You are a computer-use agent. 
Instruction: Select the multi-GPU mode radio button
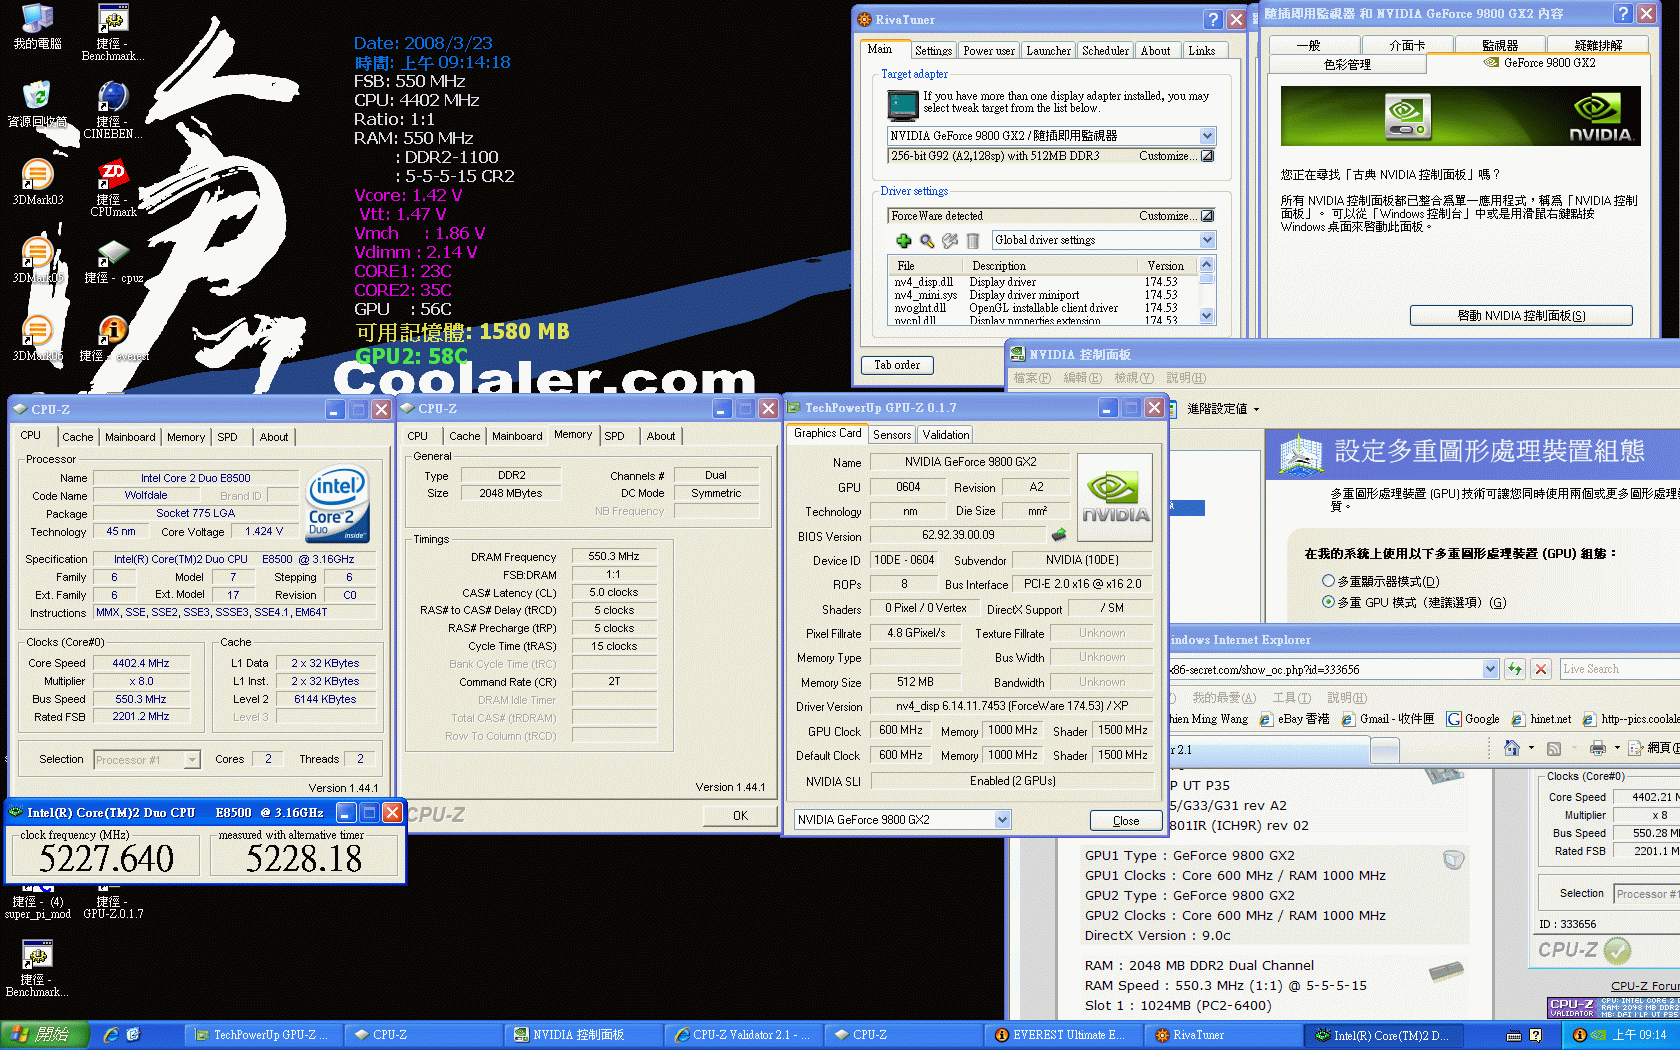tap(1328, 602)
